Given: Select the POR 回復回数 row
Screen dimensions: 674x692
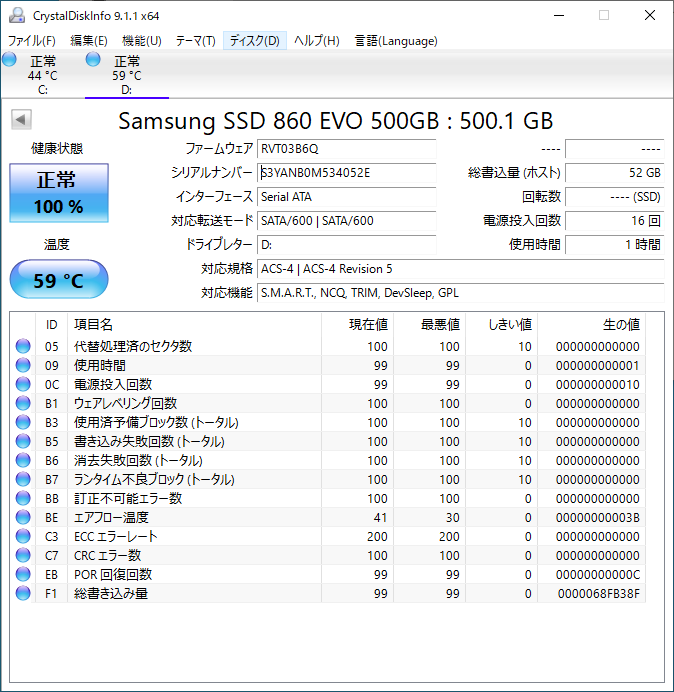Looking at the screenshot, I should point(328,574).
